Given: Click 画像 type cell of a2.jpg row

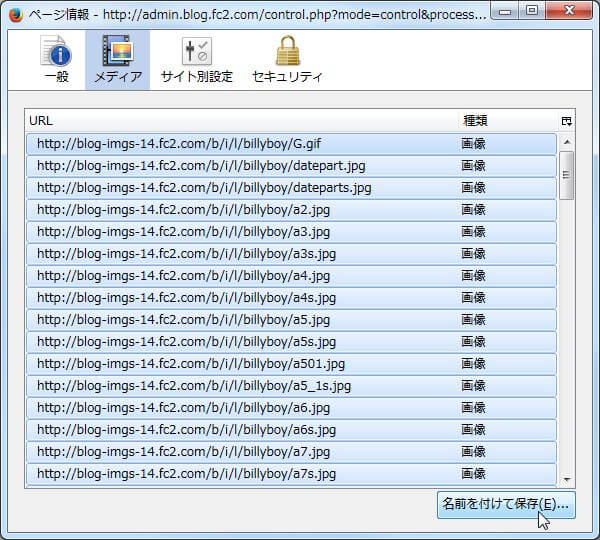Looking at the screenshot, I should tap(473, 210).
